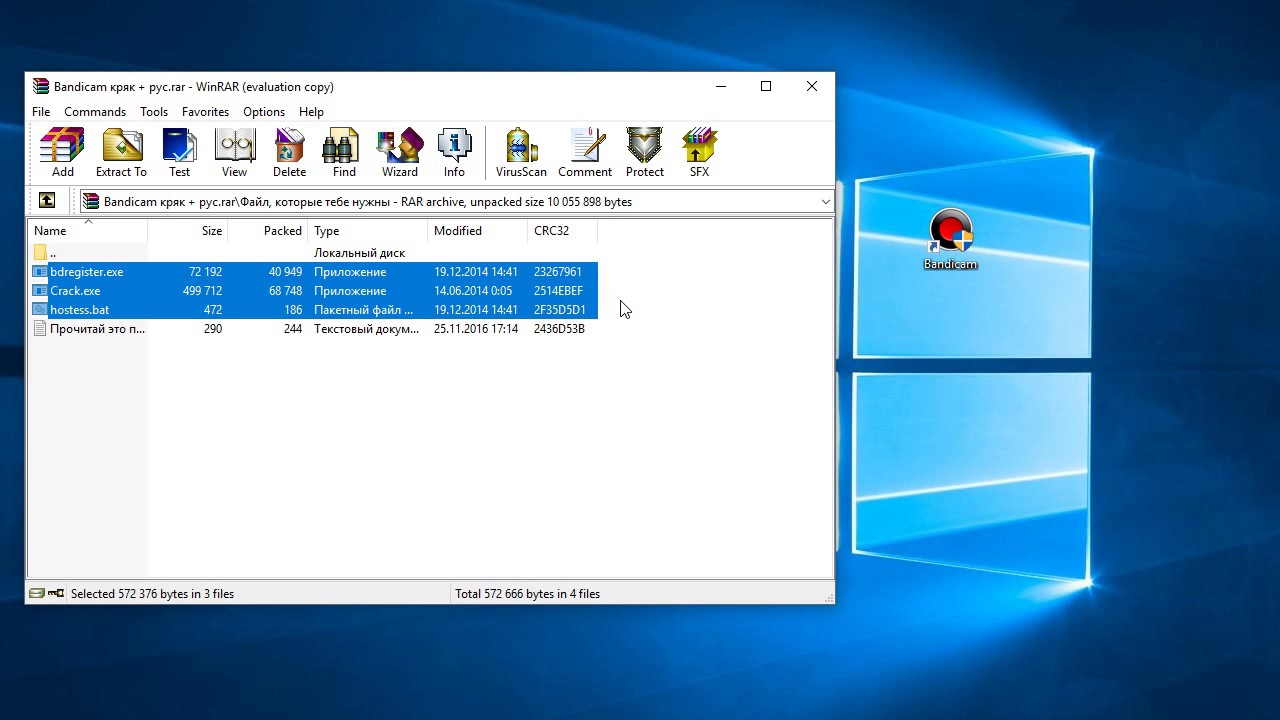Click the "Total 572 666 bytes" status text
The height and width of the screenshot is (720, 1280).
(527, 594)
